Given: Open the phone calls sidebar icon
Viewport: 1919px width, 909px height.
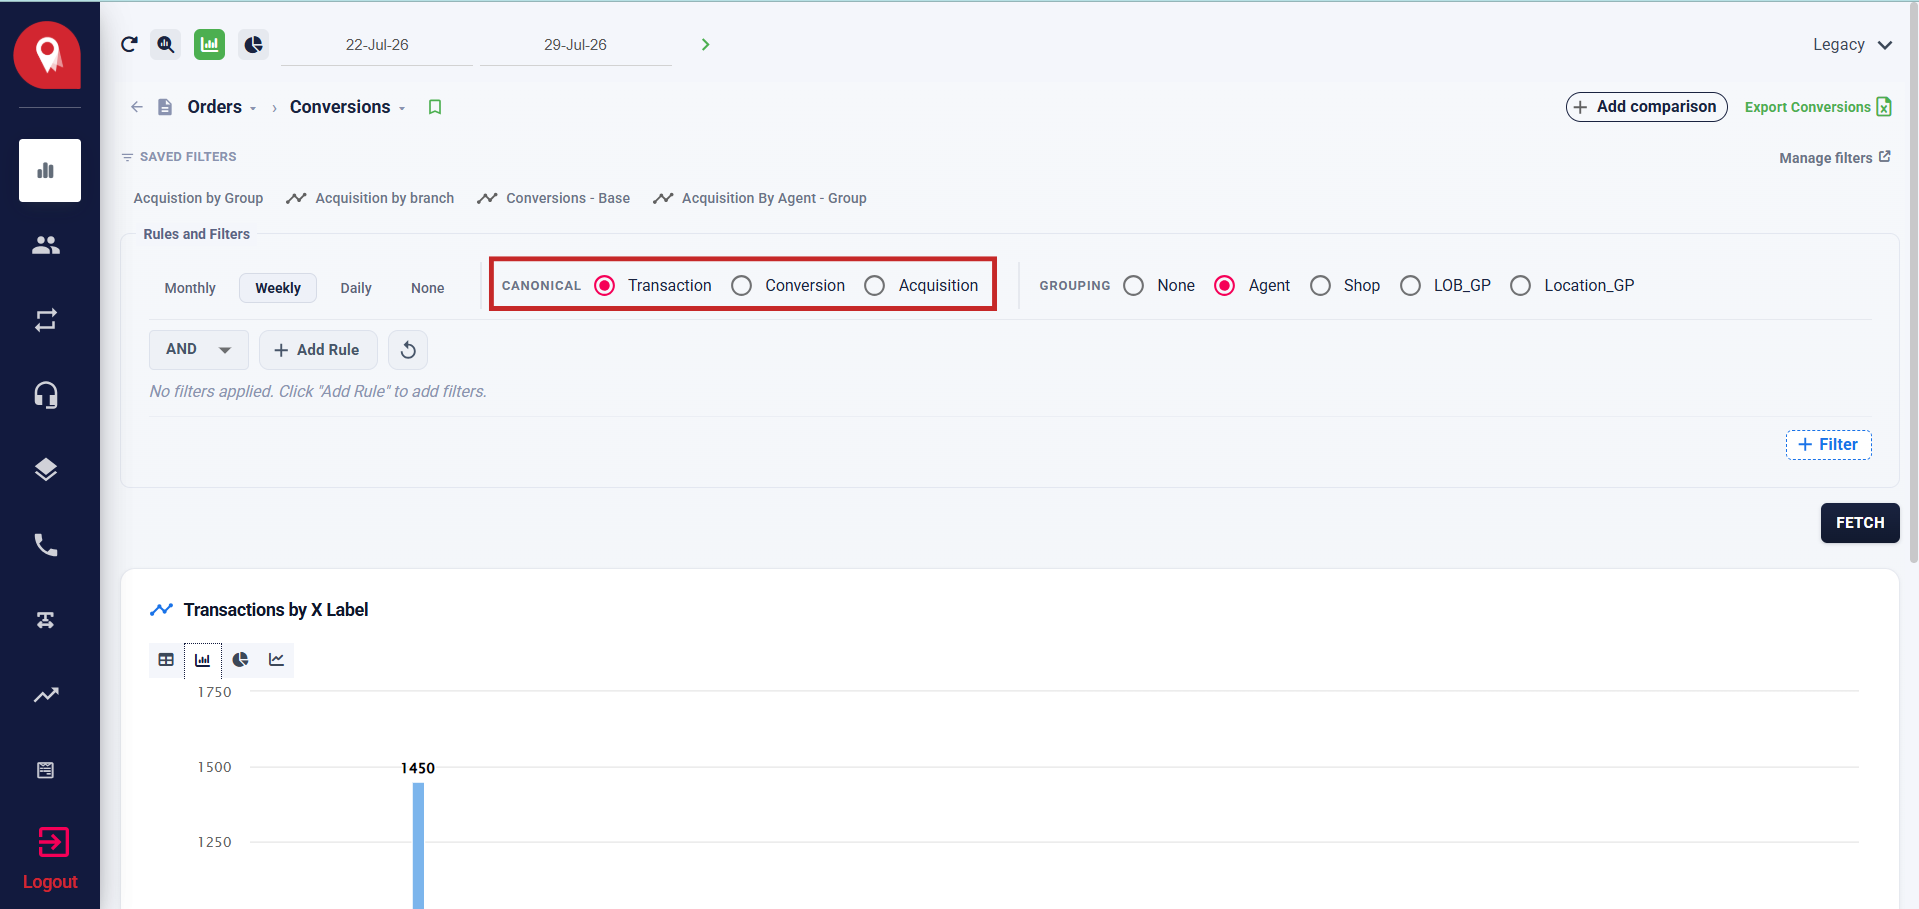Looking at the screenshot, I should 46,545.
